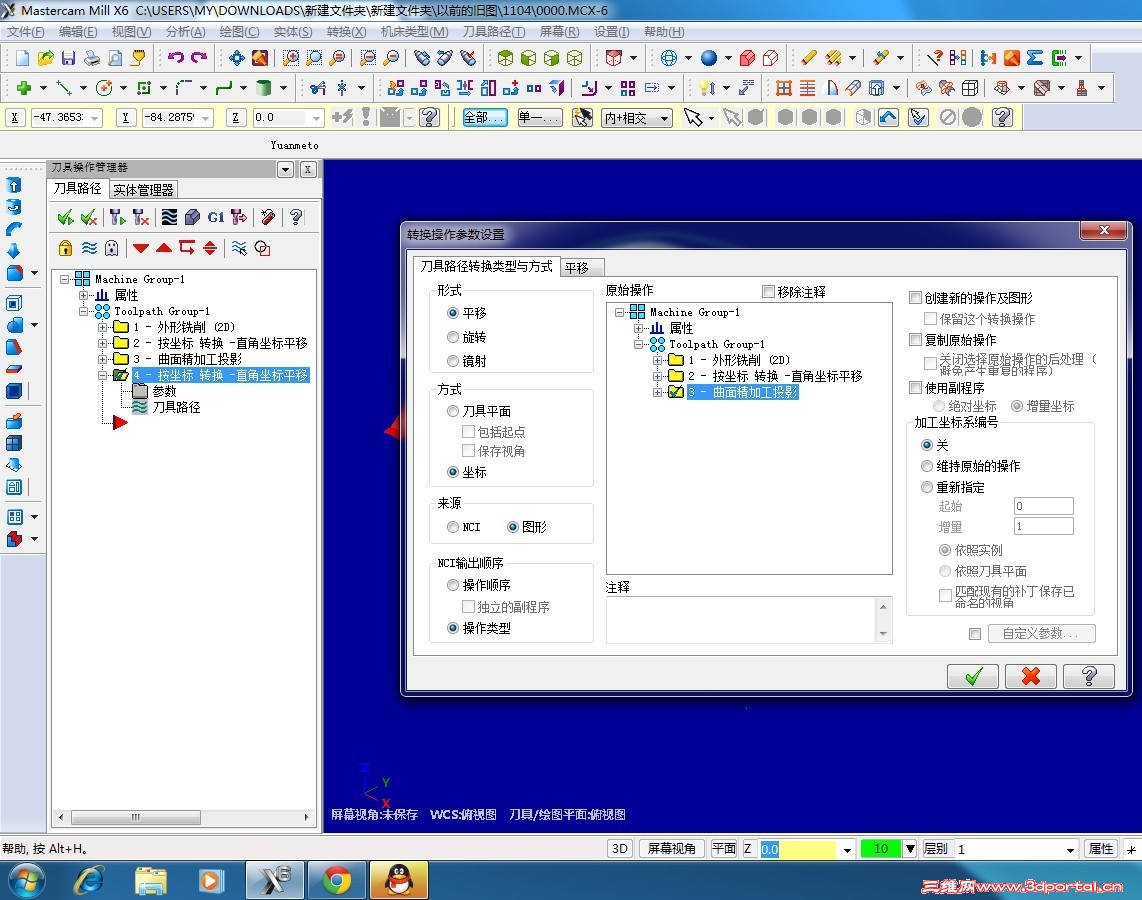
Task: Click the 屏幕视角 status bar button
Action: [672, 849]
